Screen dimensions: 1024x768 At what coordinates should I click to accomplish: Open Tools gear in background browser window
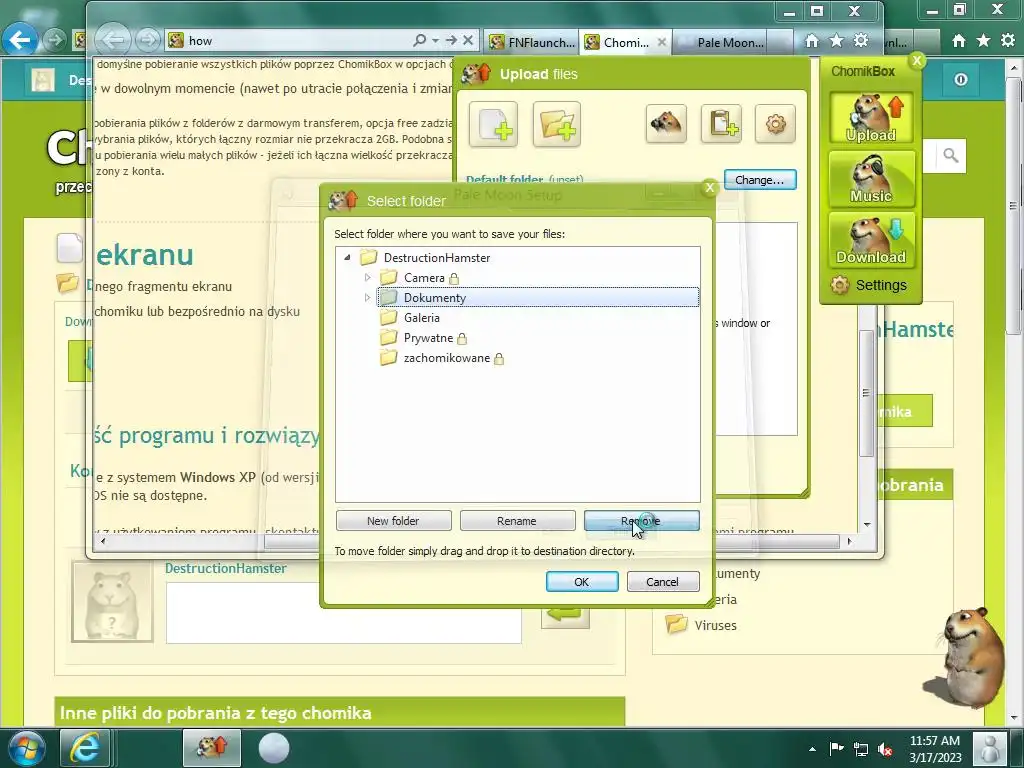tap(1008, 40)
